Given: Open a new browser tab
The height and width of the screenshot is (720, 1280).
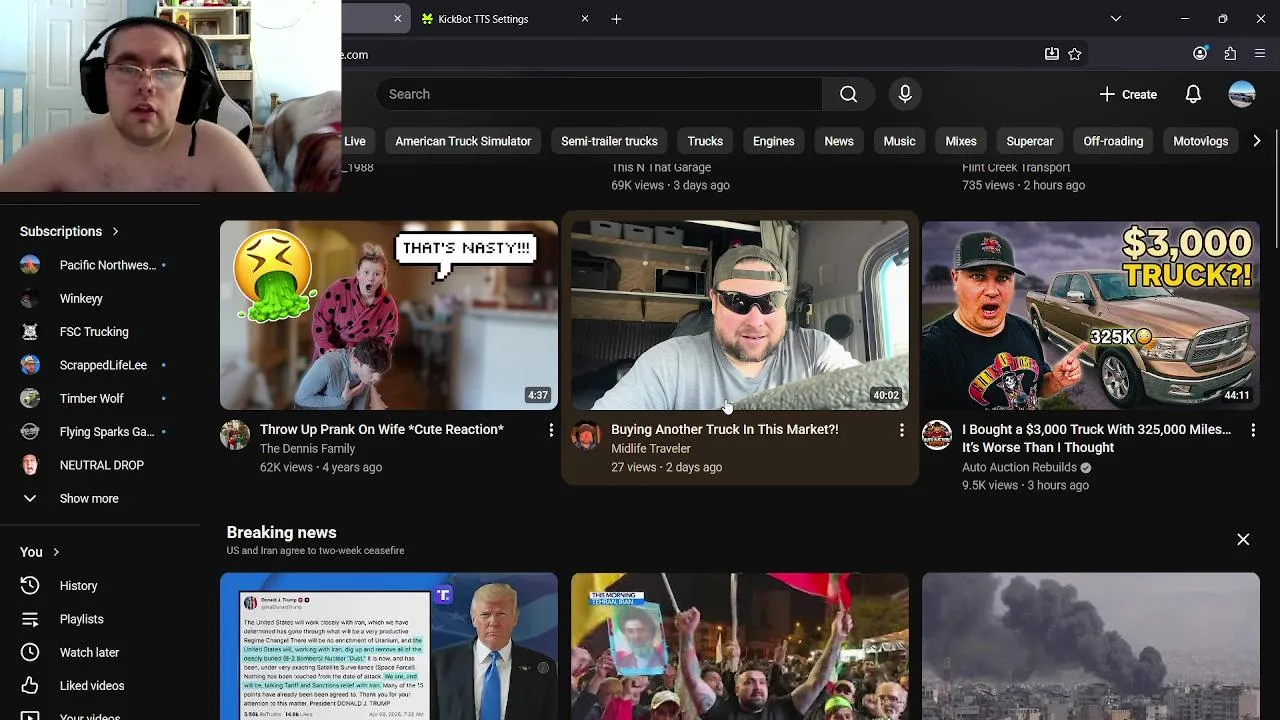Looking at the screenshot, I should 616,19.
